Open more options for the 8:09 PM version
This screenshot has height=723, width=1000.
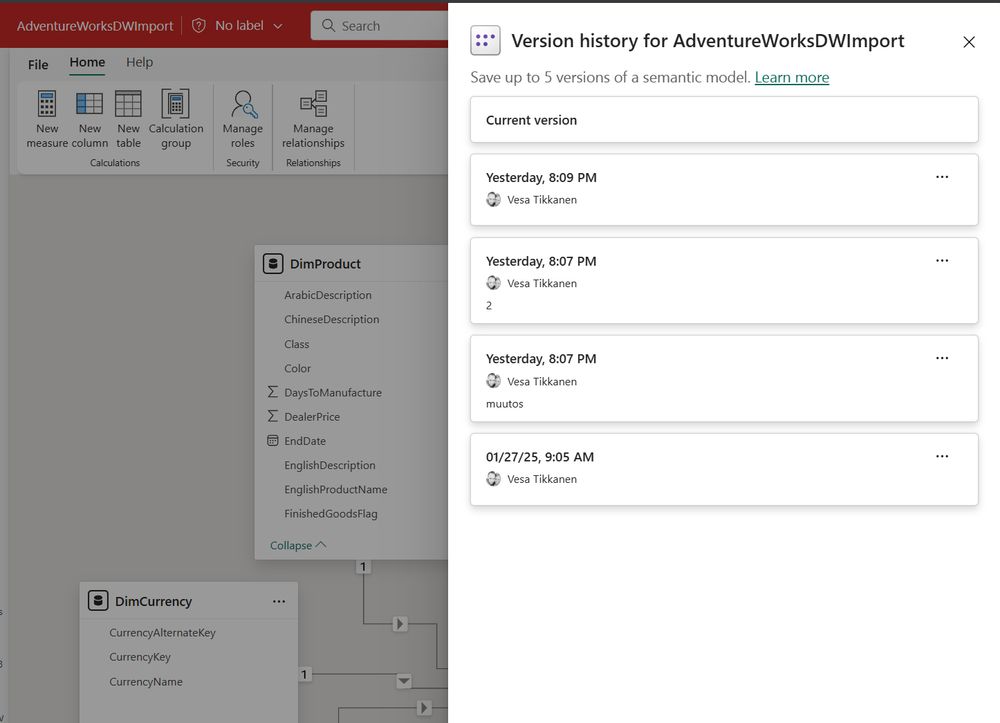[x=942, y=177]
